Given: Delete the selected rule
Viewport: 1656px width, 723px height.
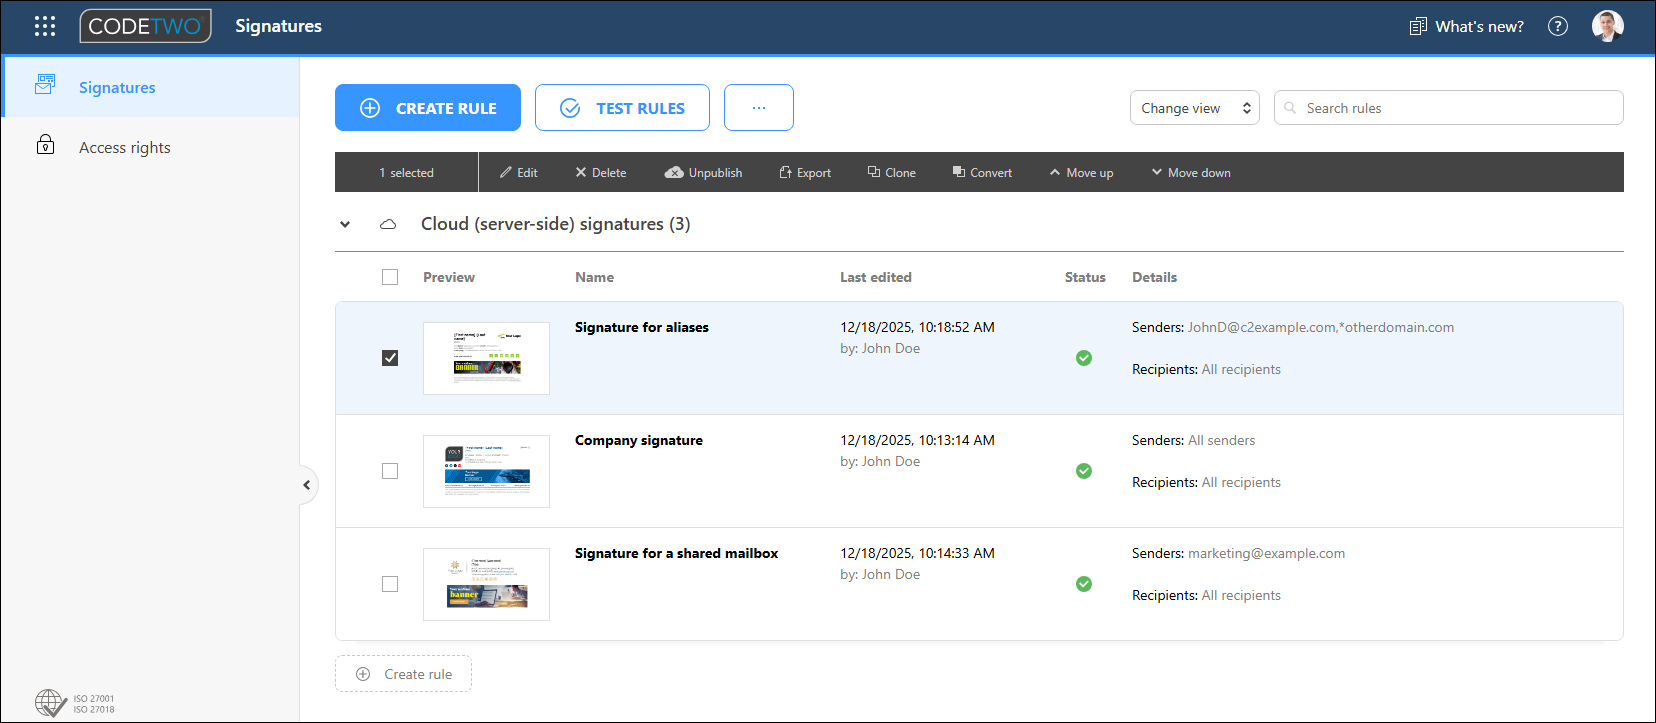Looking at the screenshot, I should pos(601,172).
